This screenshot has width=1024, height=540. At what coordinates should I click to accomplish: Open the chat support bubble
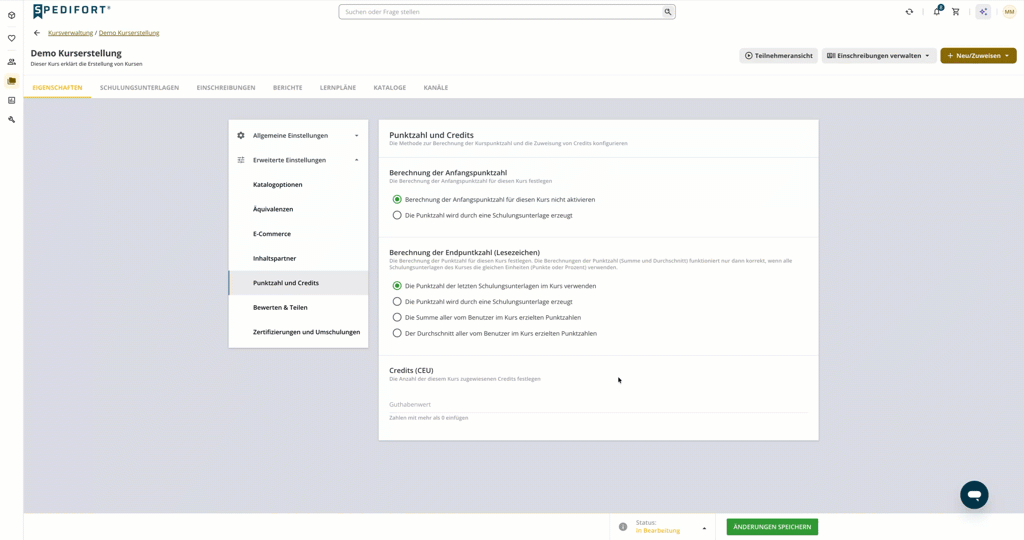coord(974,495)
